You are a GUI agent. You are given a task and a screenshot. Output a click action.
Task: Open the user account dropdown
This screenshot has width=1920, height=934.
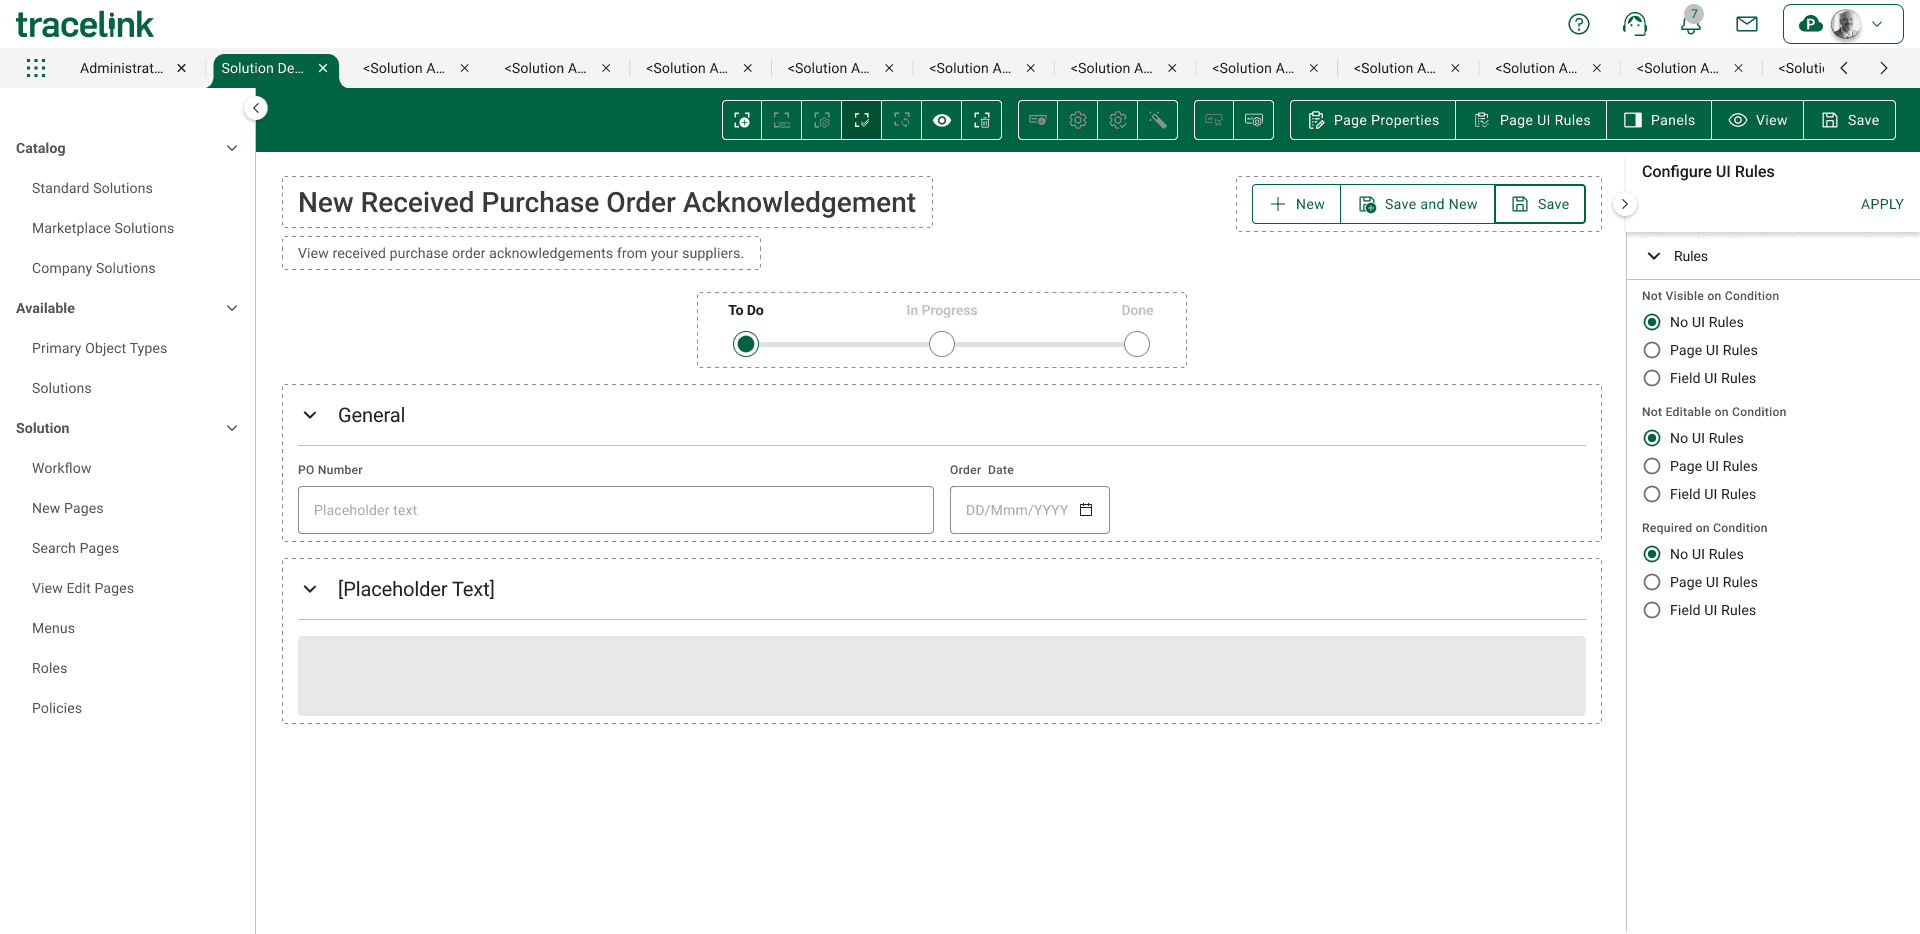[1843, 24]
